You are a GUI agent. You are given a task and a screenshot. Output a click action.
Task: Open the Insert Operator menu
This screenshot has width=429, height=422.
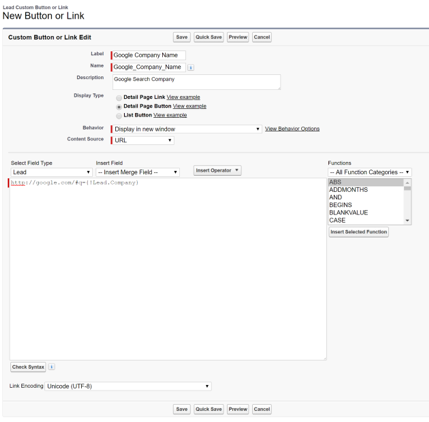click(217, 170)
